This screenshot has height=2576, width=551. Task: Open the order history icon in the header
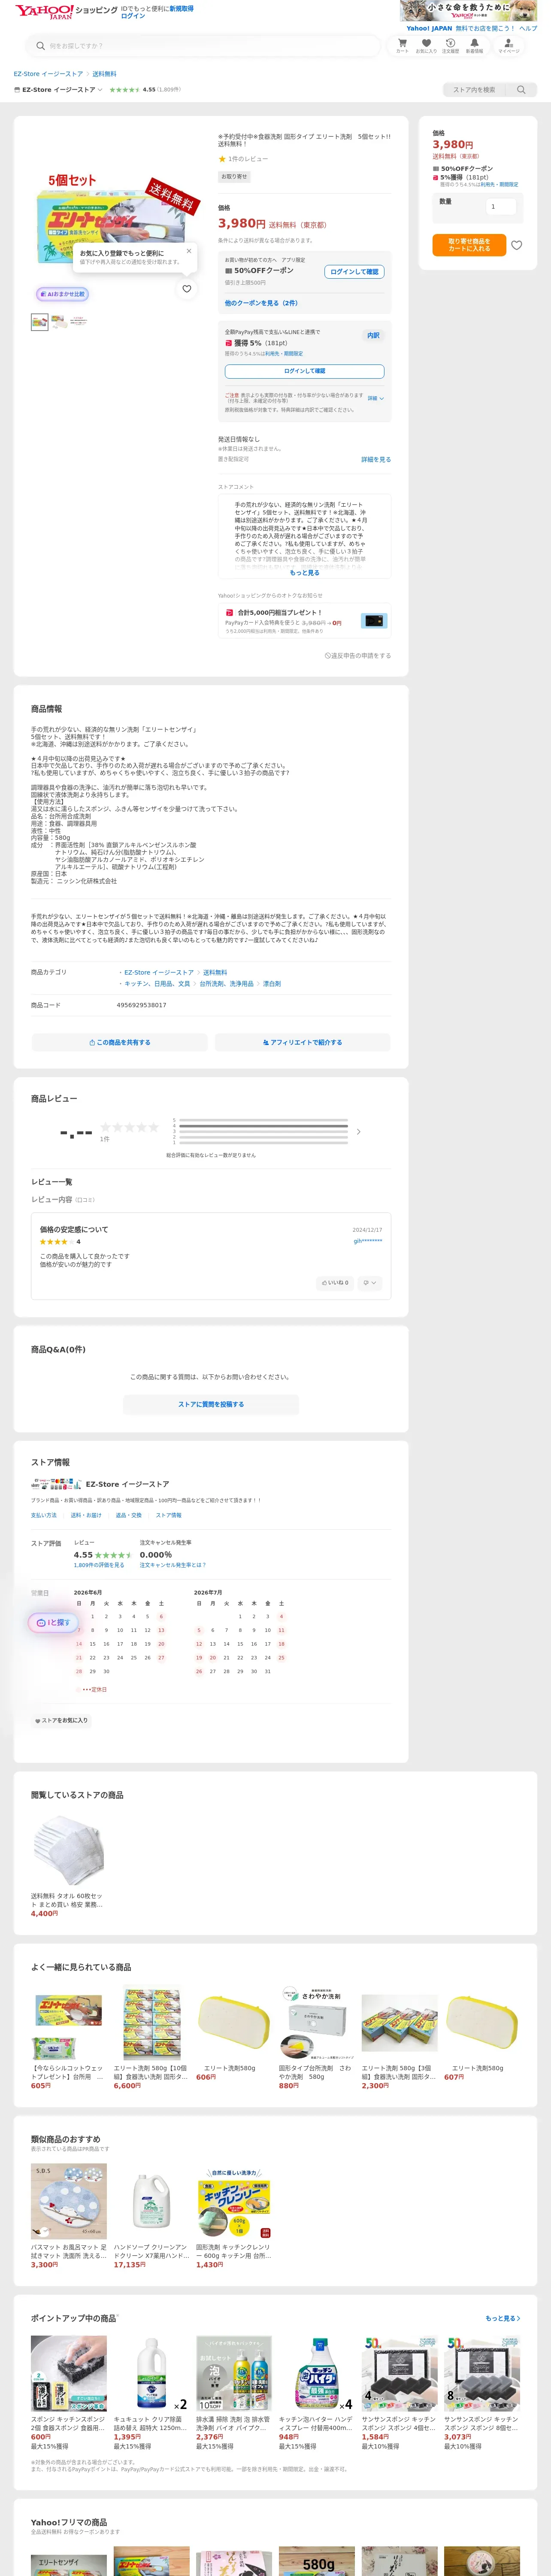[x=450, y=45]
